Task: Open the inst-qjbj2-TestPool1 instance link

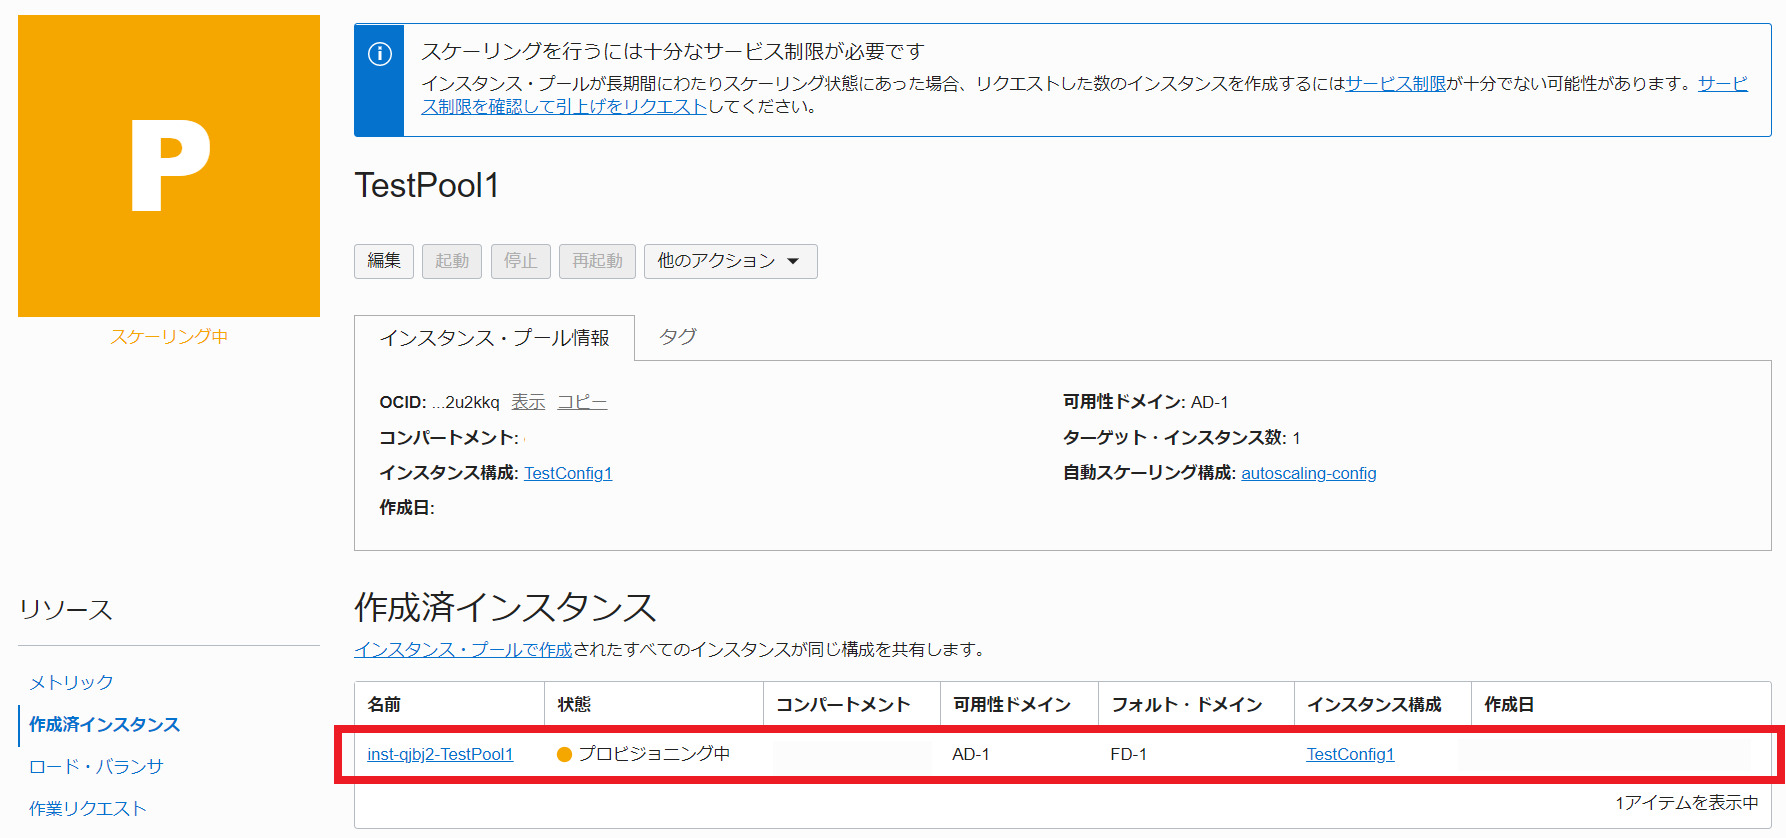Action: 440,754
